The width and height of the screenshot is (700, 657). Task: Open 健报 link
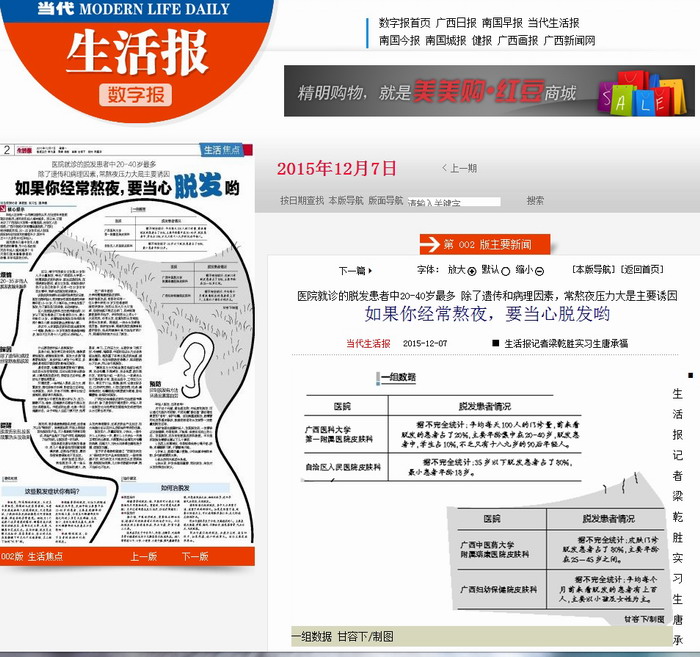point(482,41)
